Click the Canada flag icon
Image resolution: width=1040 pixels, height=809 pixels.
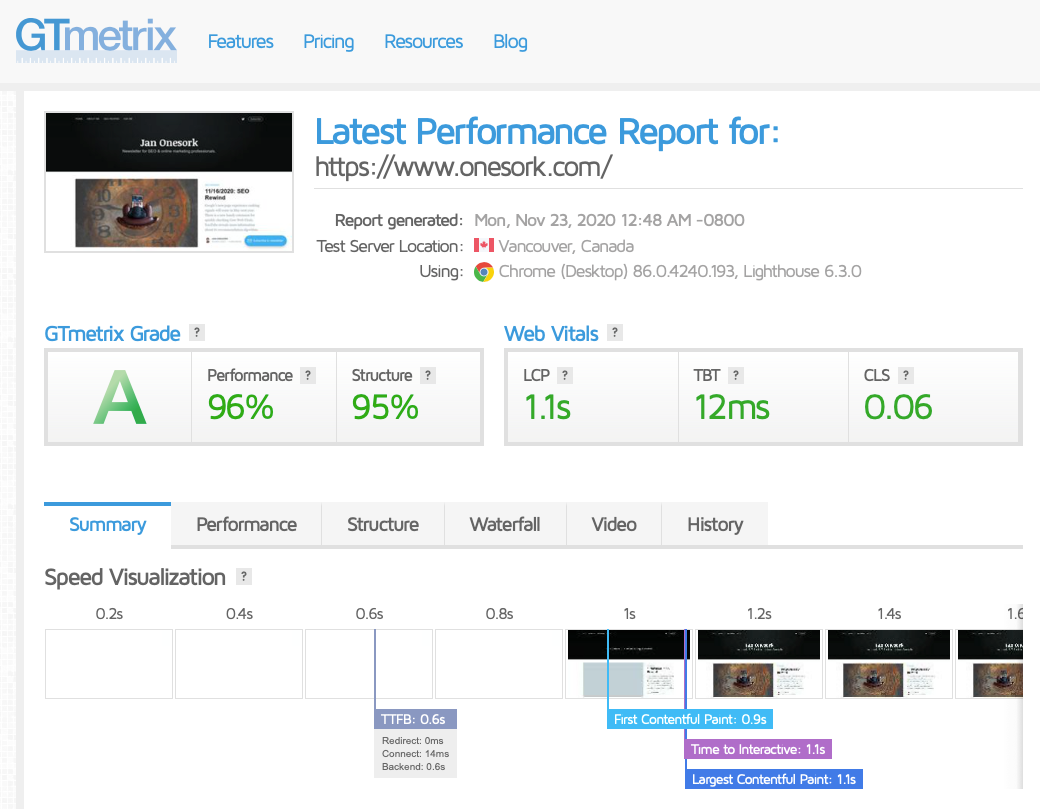[x=484, y=245]
